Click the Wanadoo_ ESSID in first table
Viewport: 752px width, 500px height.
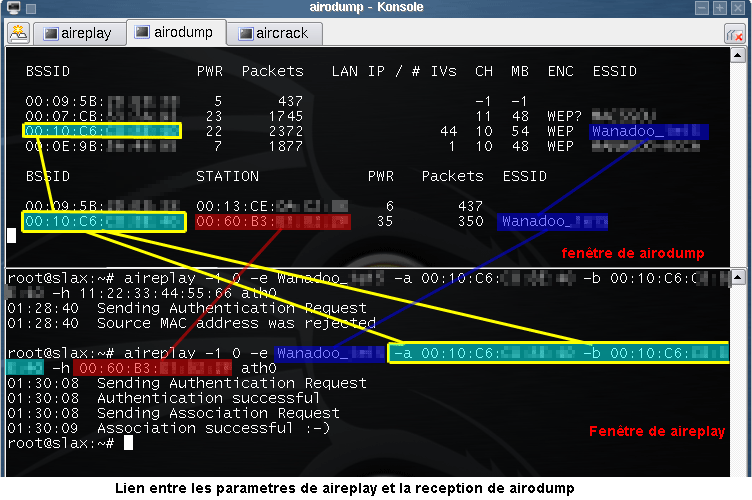(x=649, y=131)
